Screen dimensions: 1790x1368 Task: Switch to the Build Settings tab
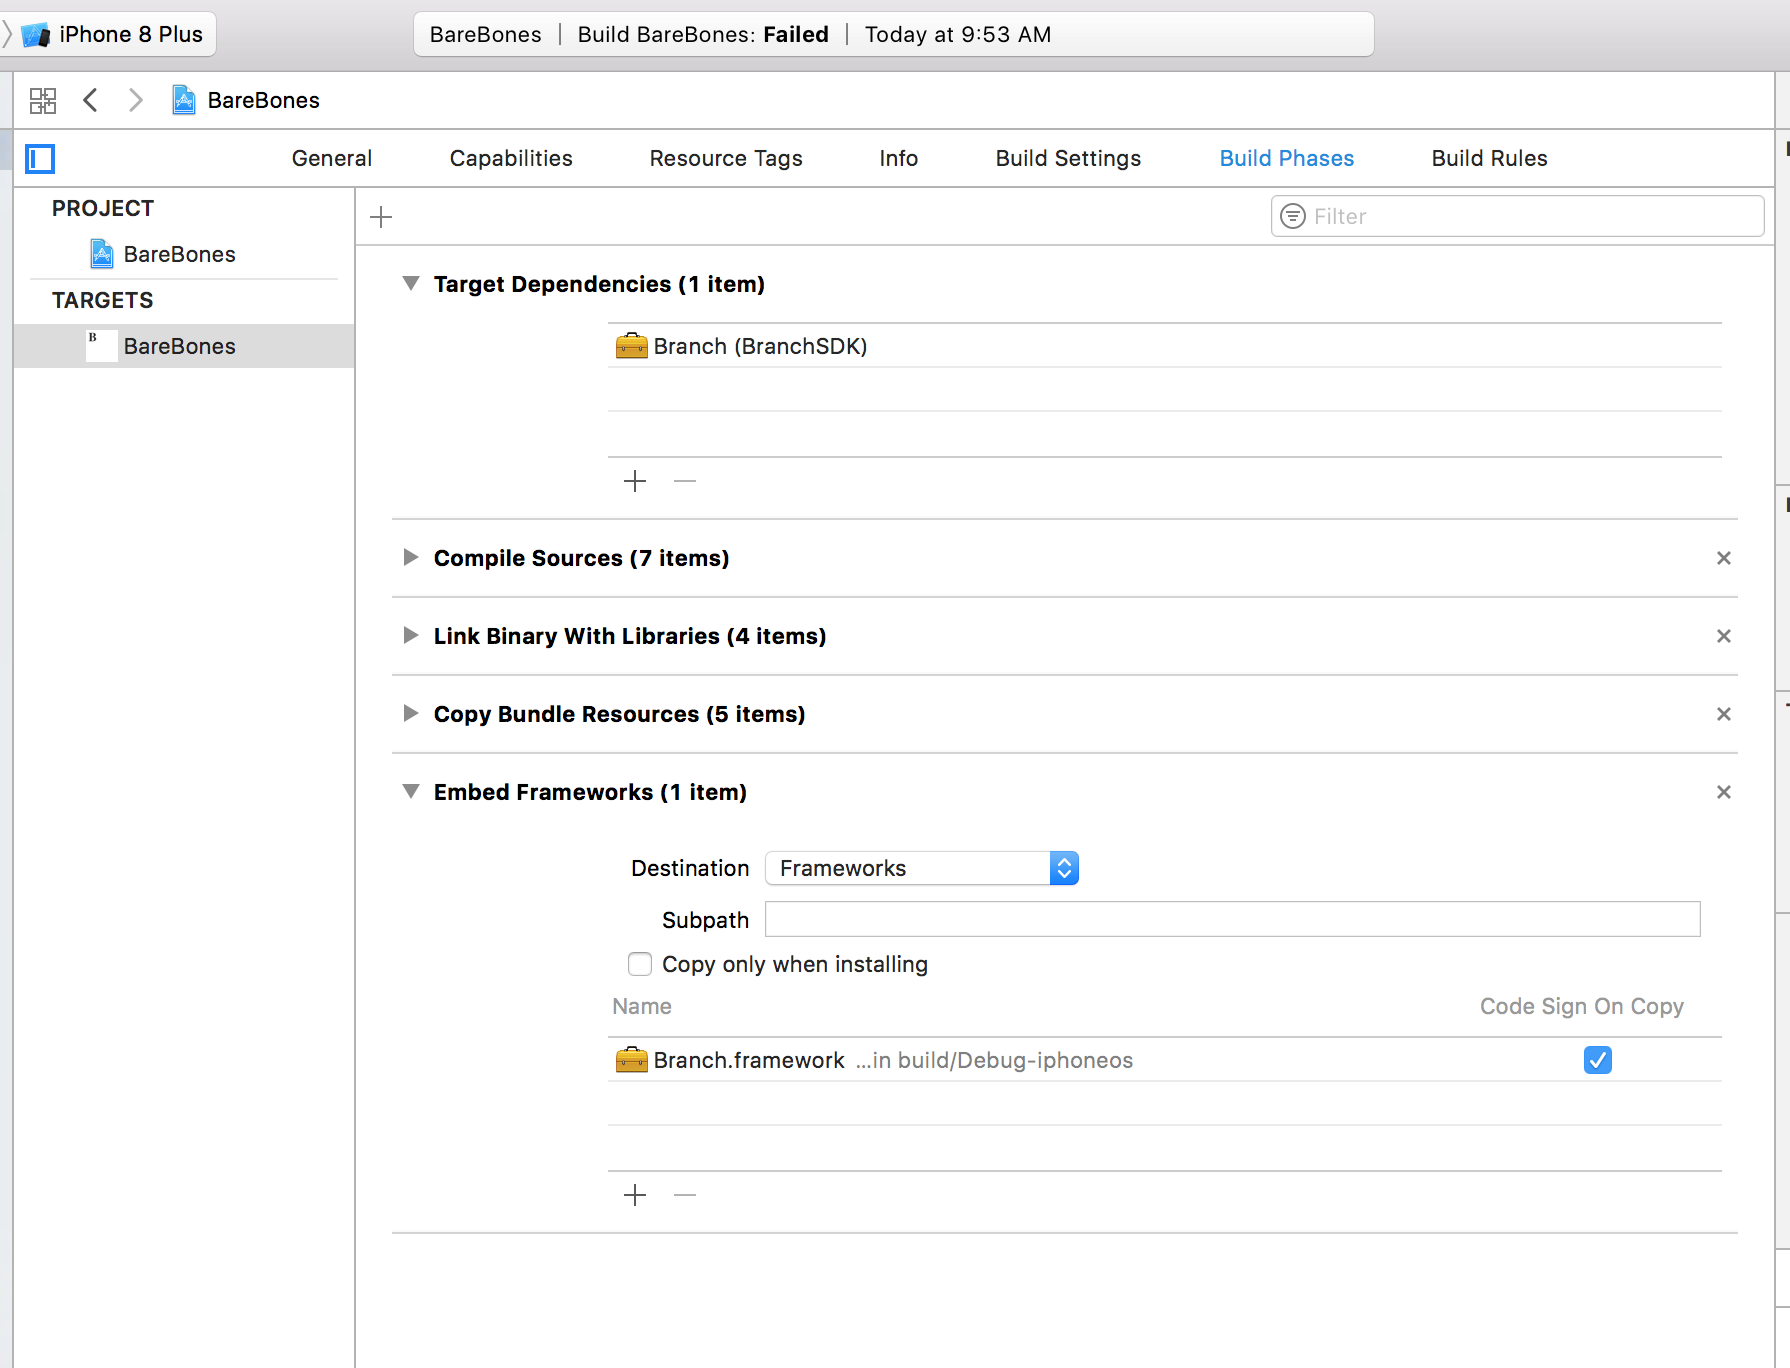tap(1068, 158)
